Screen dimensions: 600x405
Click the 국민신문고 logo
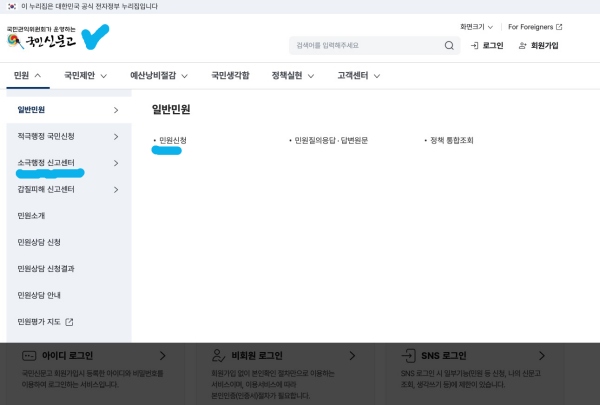tap(41, 39)
